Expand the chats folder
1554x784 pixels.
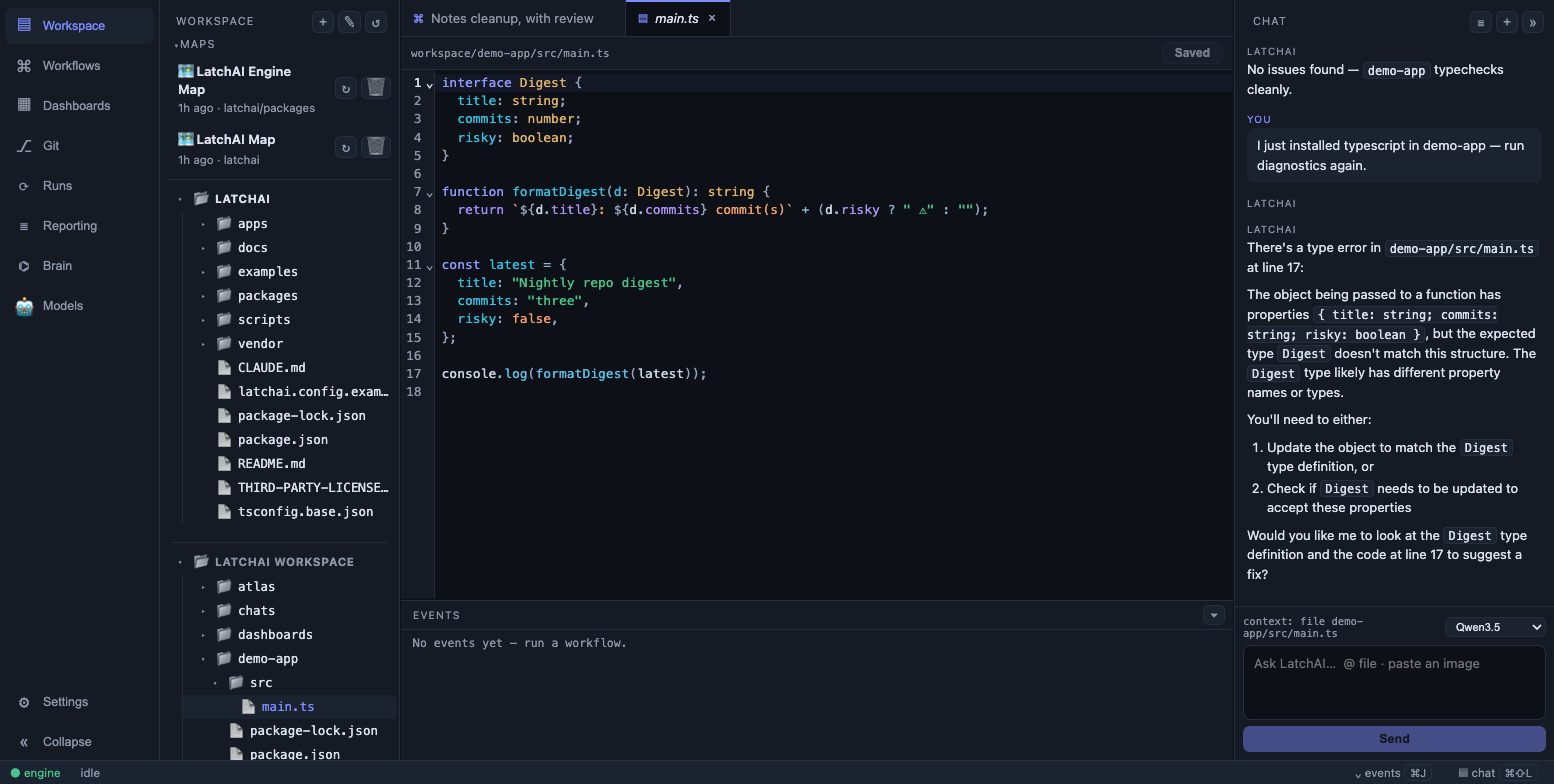coord(204,611)
